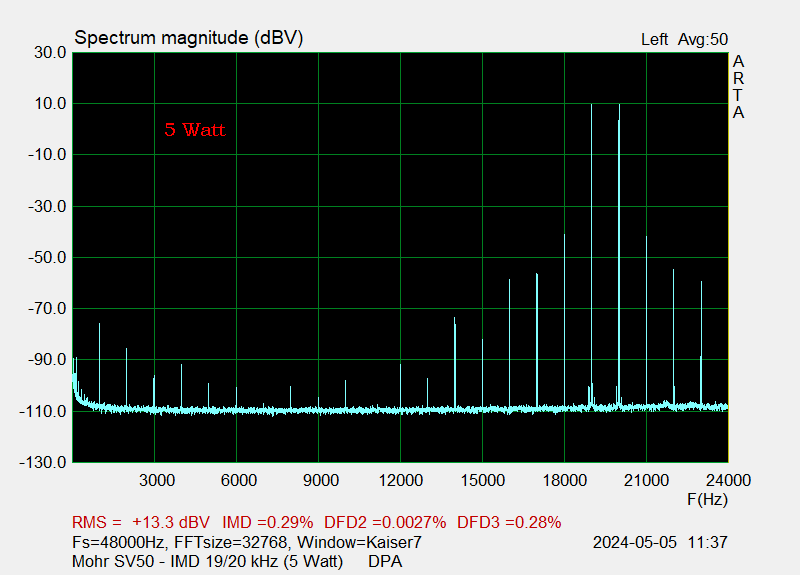Screen dimensions: 800x575
Task: Click the 1 kHz difference-tone spike
Action: (x=99, y=365)
